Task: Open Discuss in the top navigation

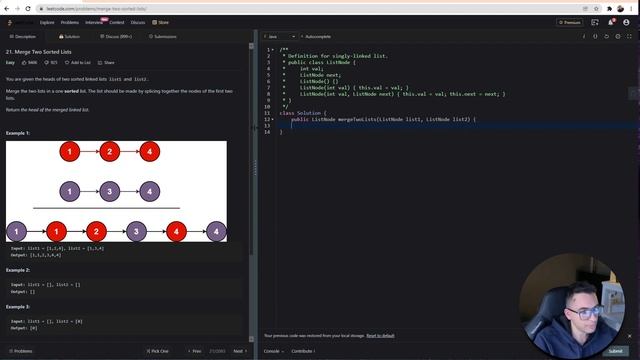Action: click(138, 22)
